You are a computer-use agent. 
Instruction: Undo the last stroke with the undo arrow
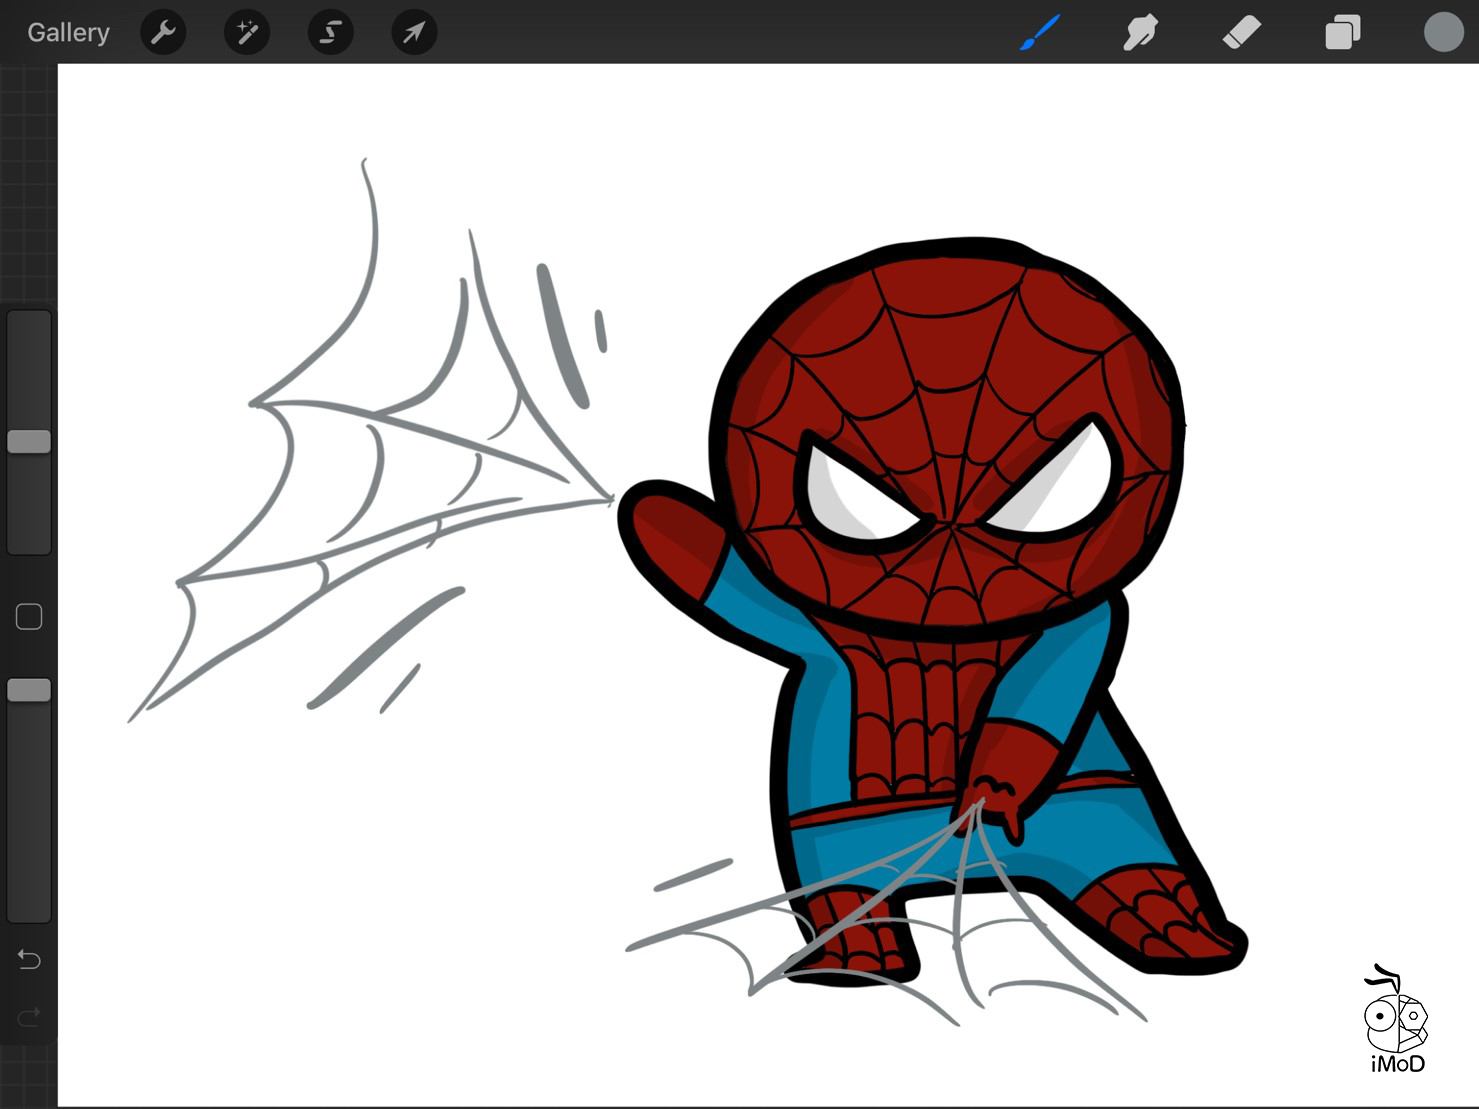click(x=29, y=960)
